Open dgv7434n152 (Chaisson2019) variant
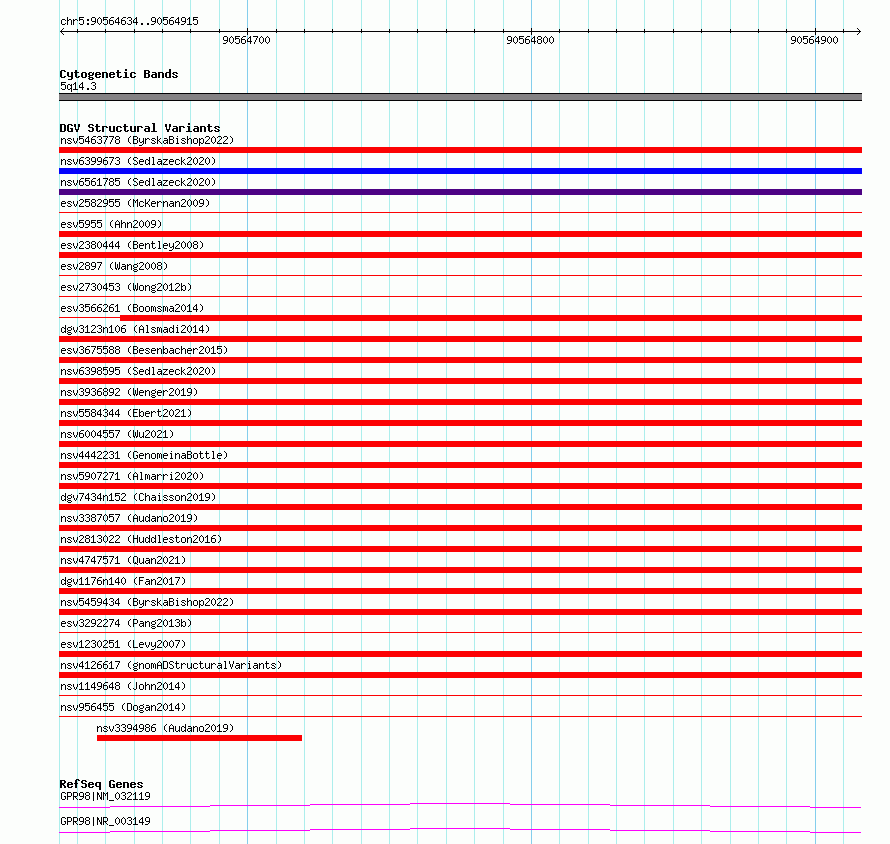This screenshot has width=890, height=844. [138, 497]
